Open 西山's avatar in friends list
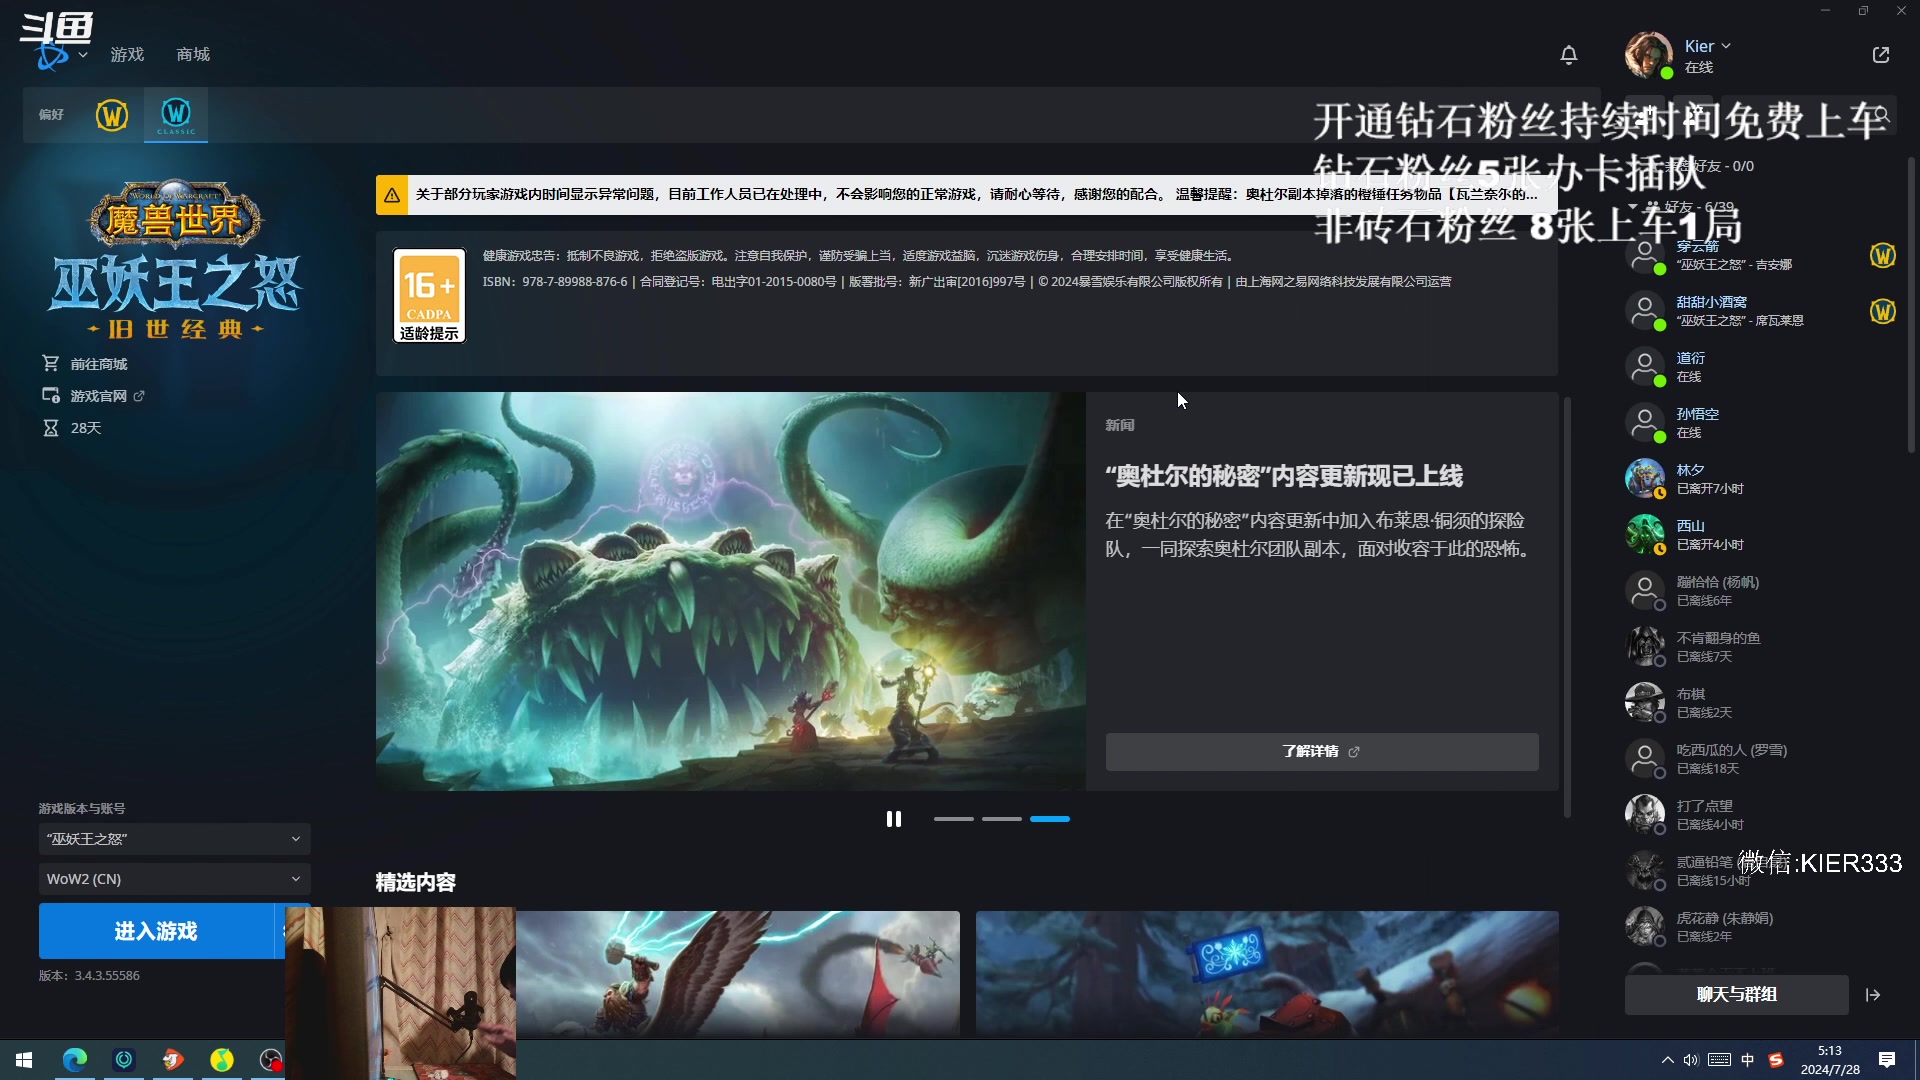The width and height of the screenshot is (1920, 1080). coord(1645,534)
